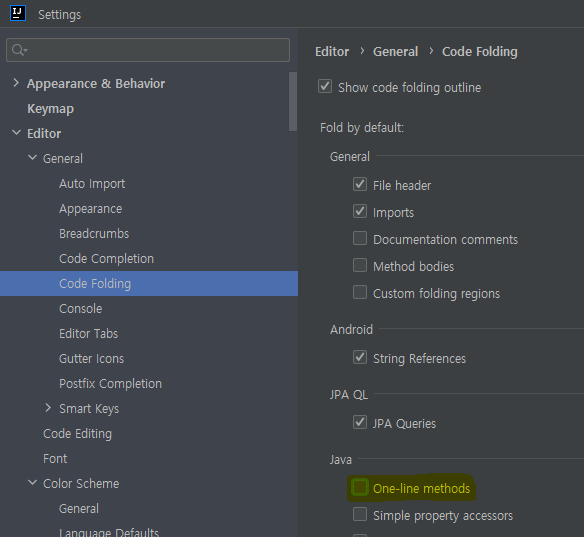Enable Custom folding regions

360,292
